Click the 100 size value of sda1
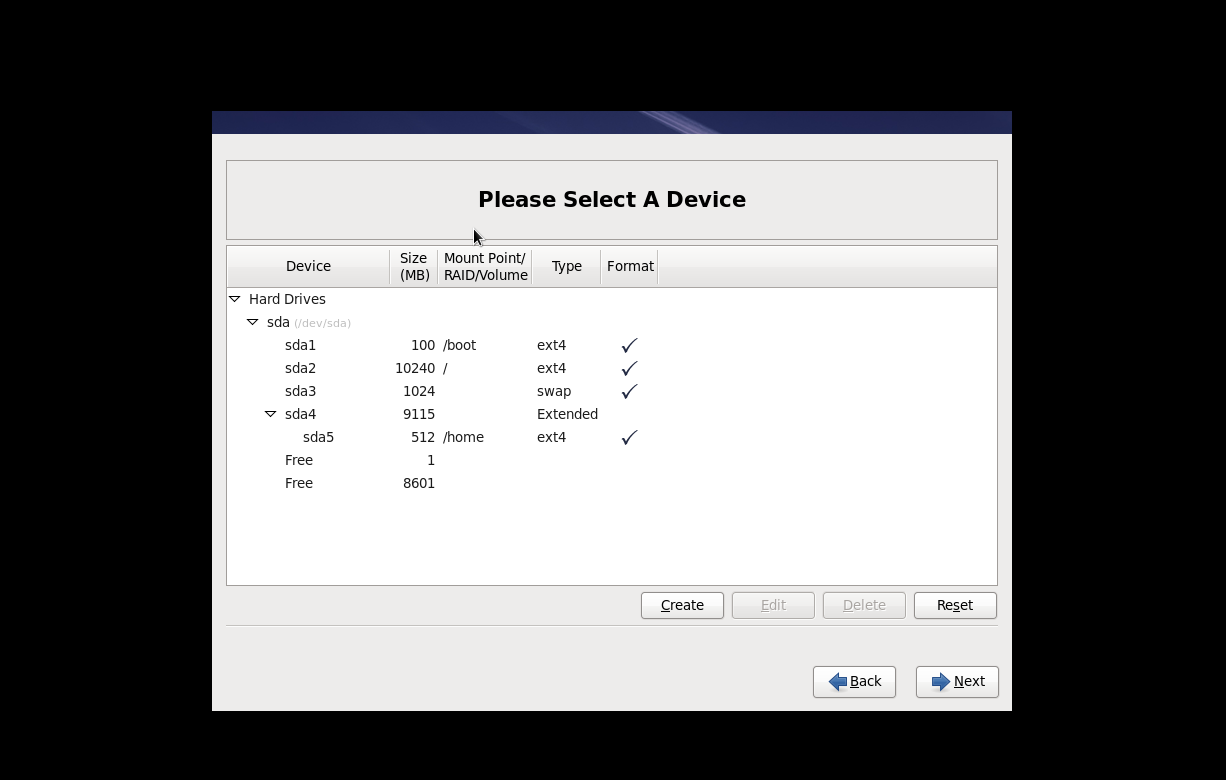 coord(423,345)
